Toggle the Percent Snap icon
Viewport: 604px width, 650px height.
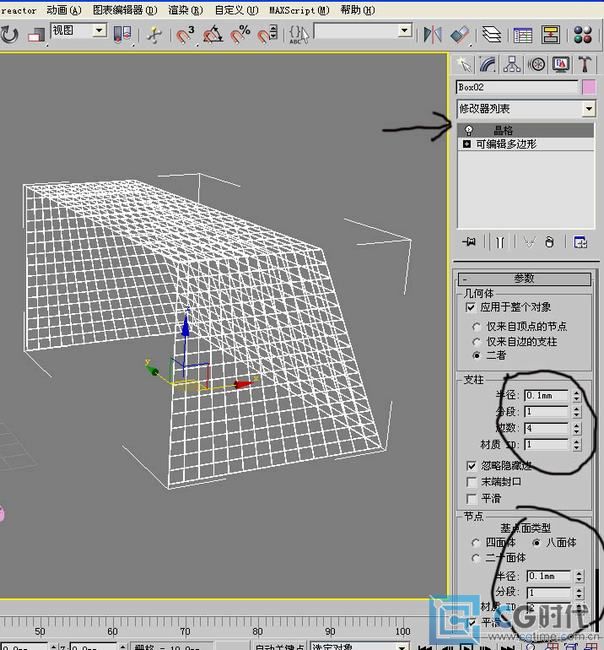click(x=240, y=35)
